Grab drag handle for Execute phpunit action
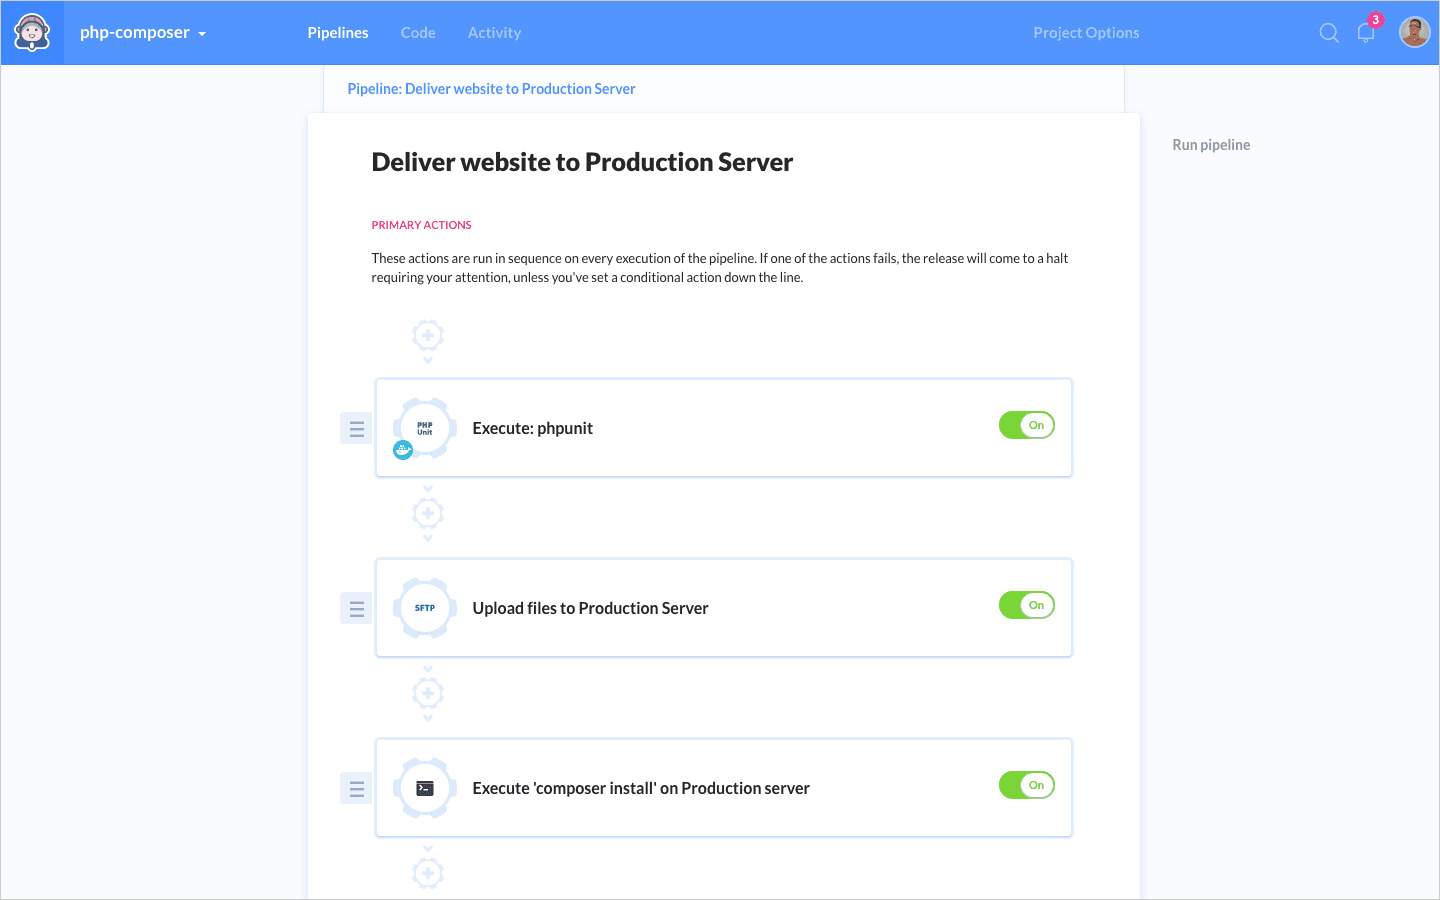 (356, 428)
